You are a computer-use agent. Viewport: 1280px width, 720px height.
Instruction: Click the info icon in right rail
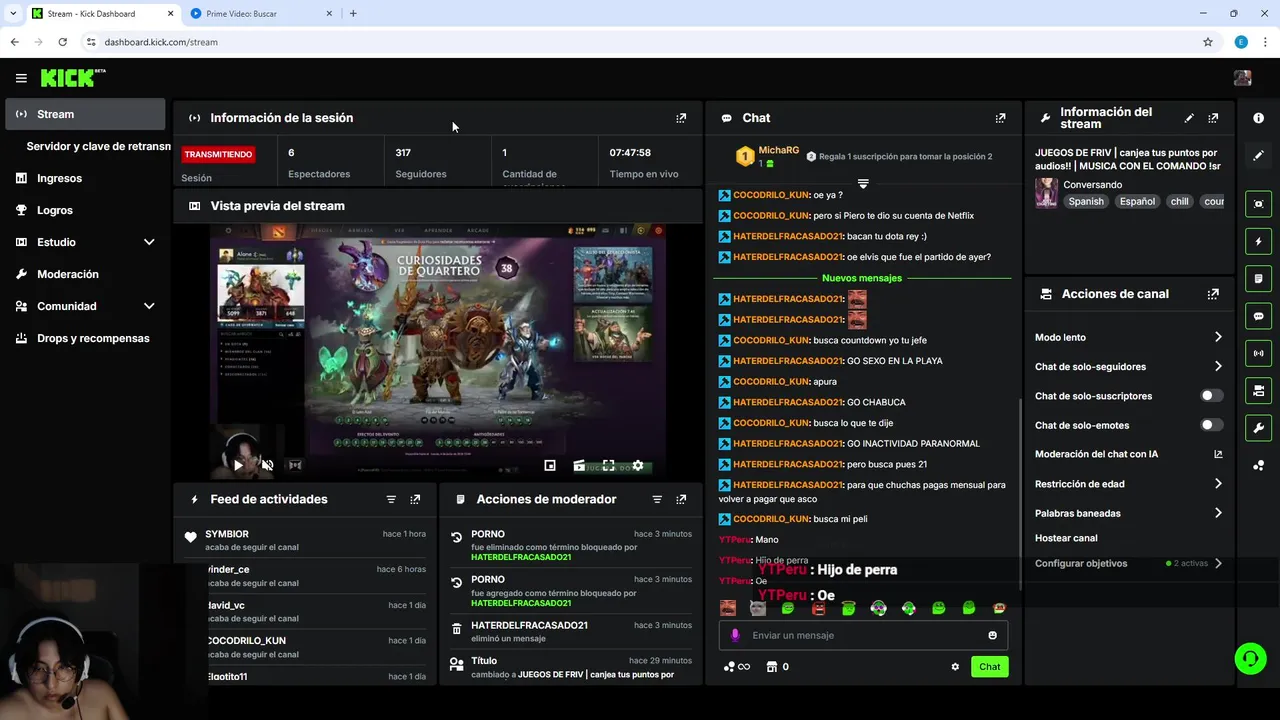coord(1258,118)
